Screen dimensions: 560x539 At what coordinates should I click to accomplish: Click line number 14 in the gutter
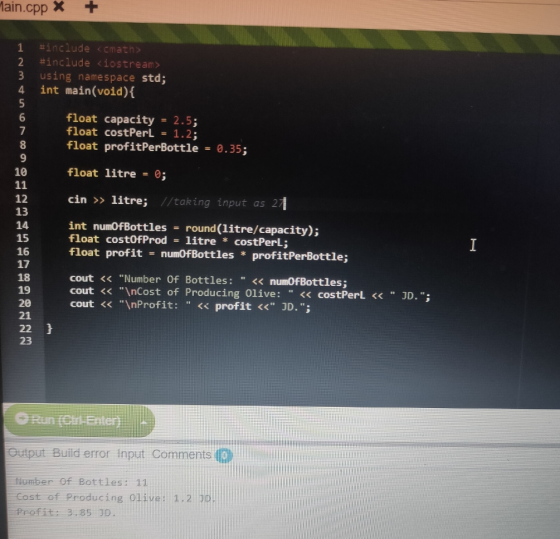tap(22, 225)
